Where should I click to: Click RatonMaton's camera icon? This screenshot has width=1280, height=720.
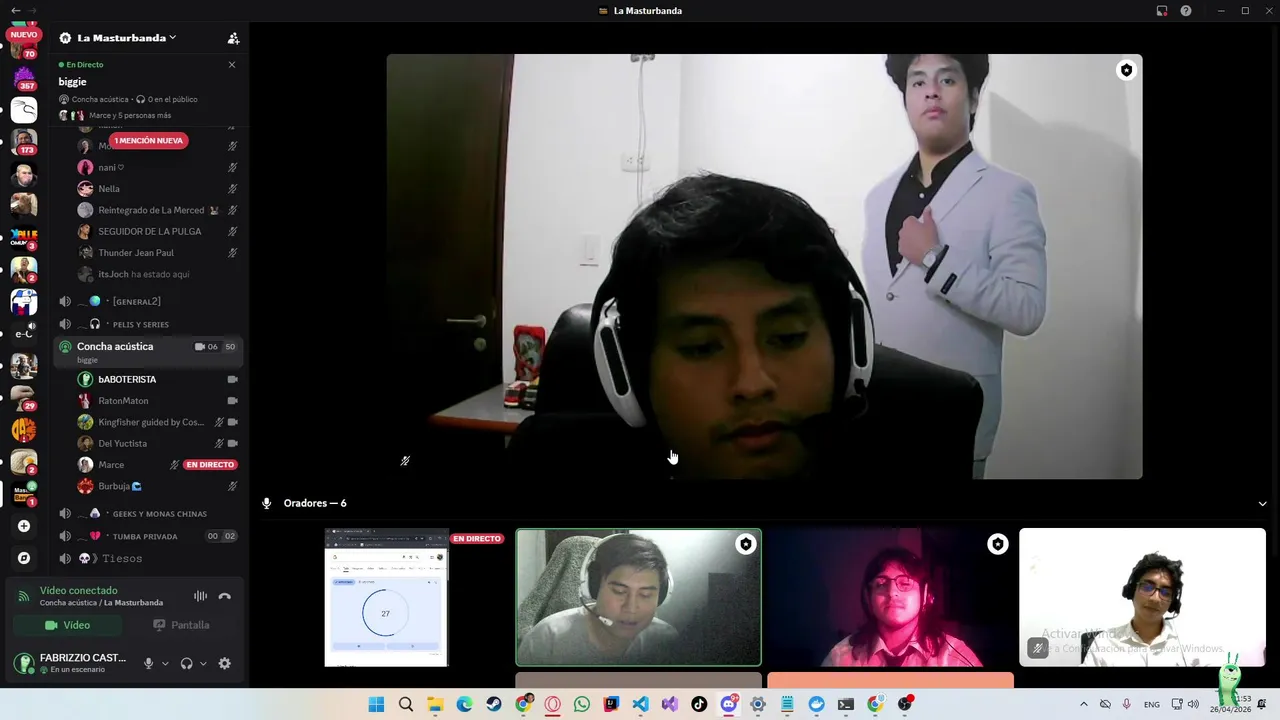coord(232,401)
